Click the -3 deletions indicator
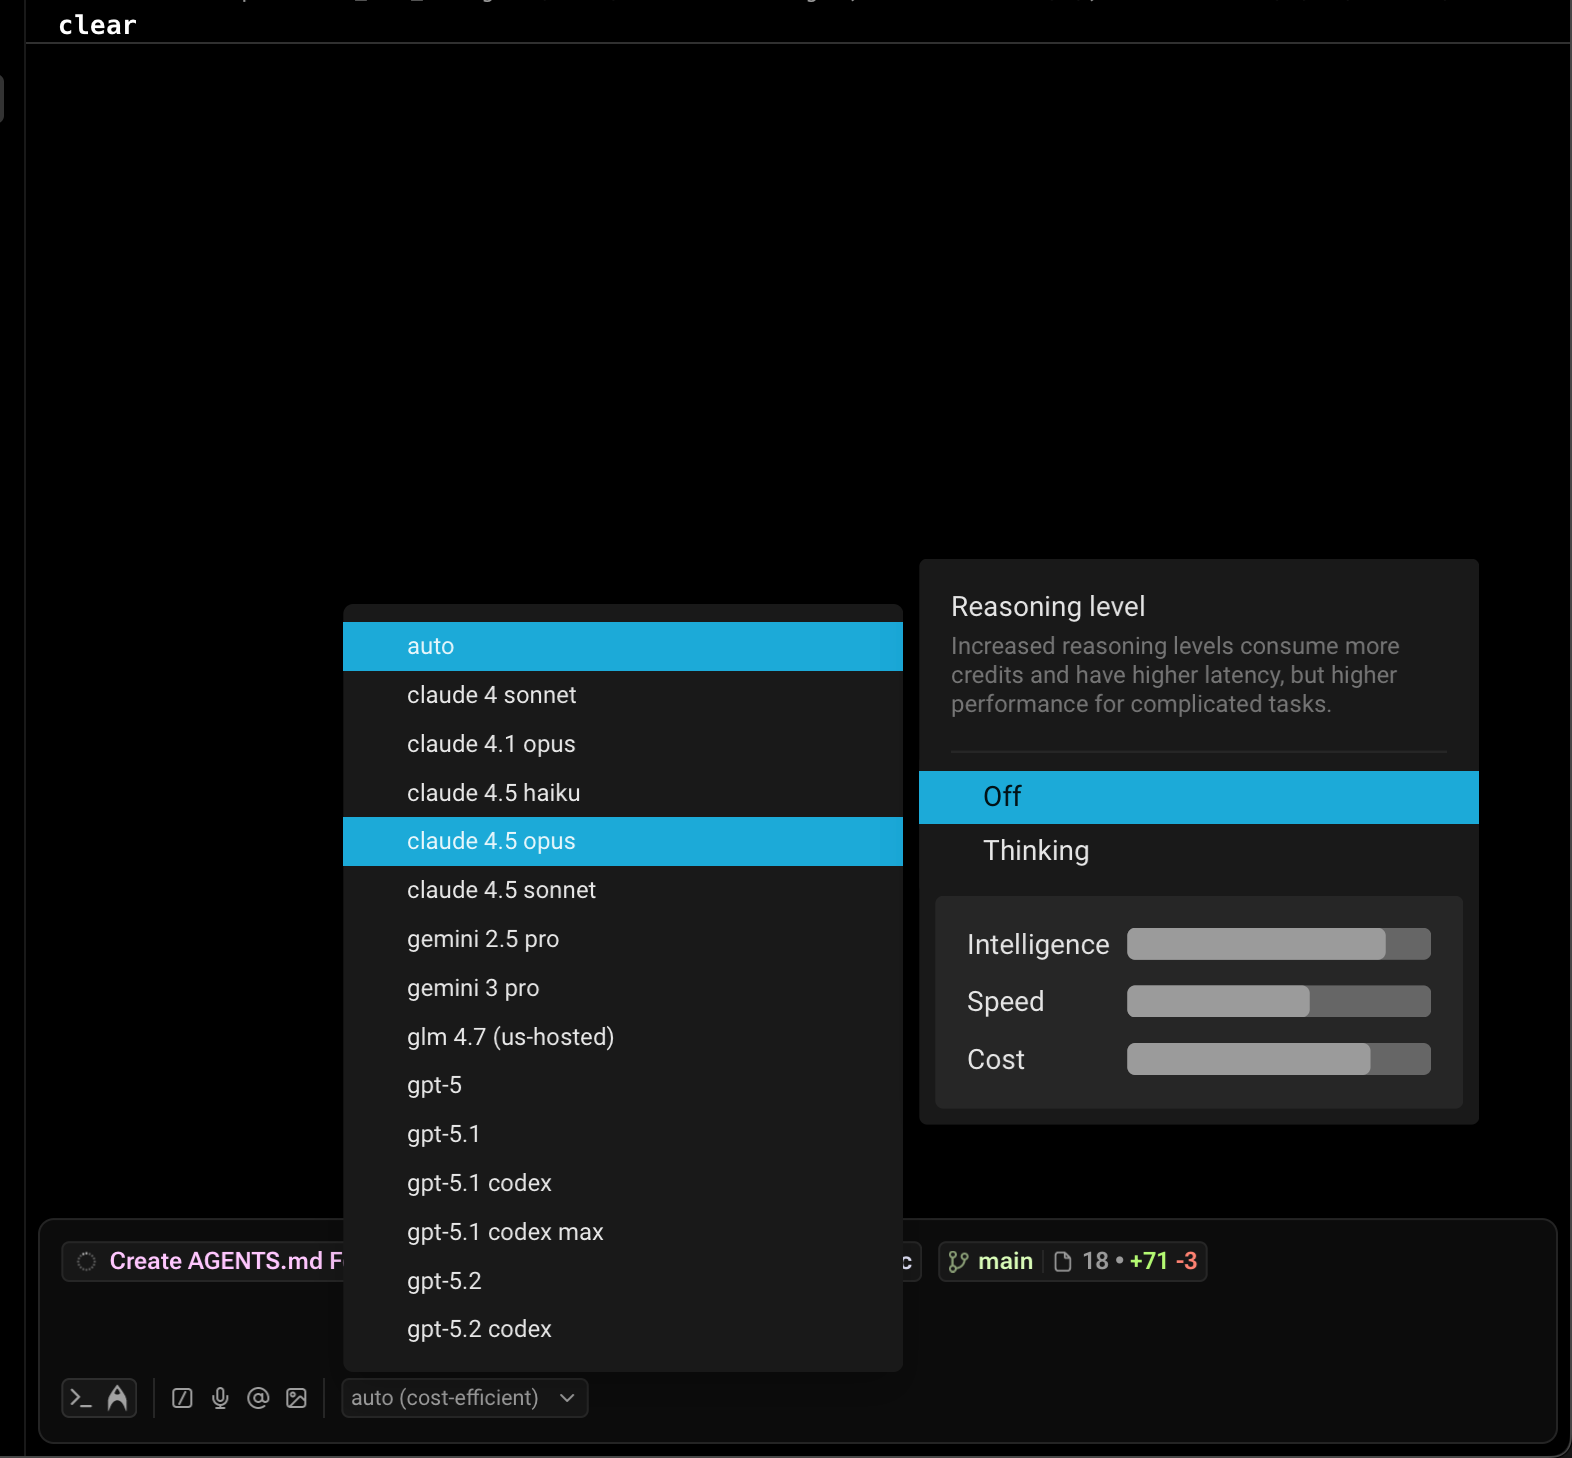 coord(1186,1261)
